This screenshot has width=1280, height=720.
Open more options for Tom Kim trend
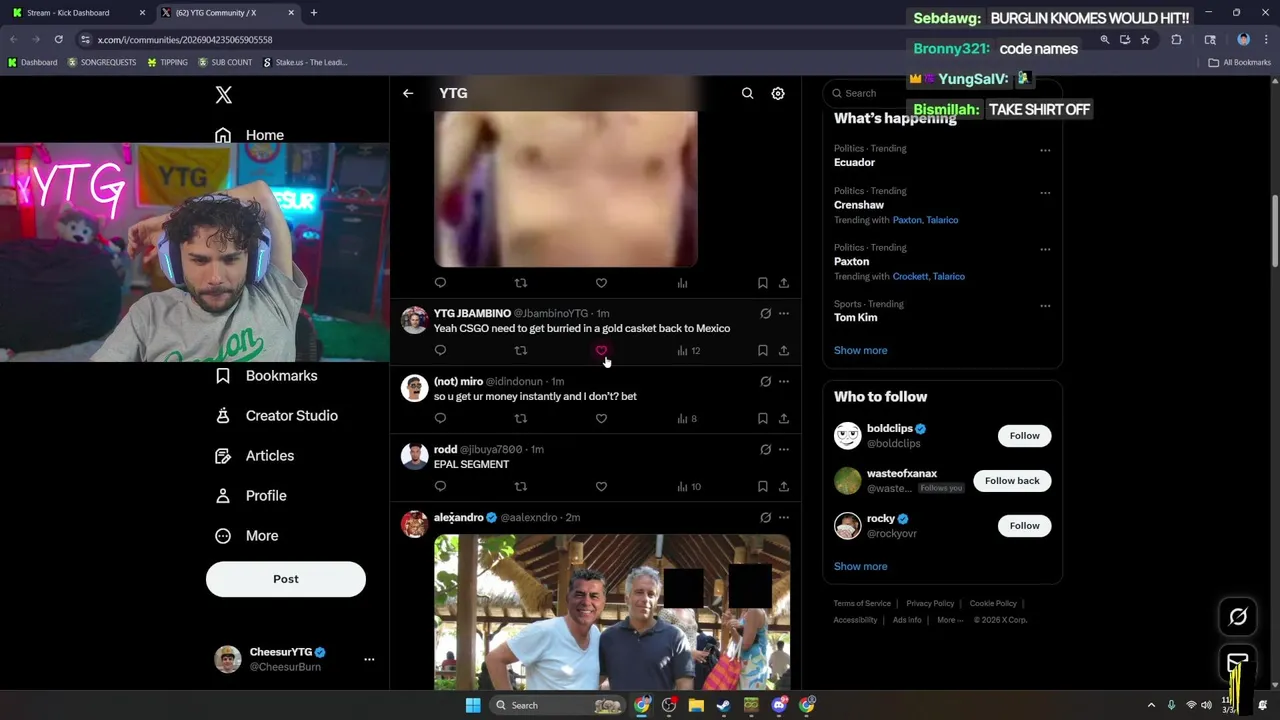click(1045, 306)
